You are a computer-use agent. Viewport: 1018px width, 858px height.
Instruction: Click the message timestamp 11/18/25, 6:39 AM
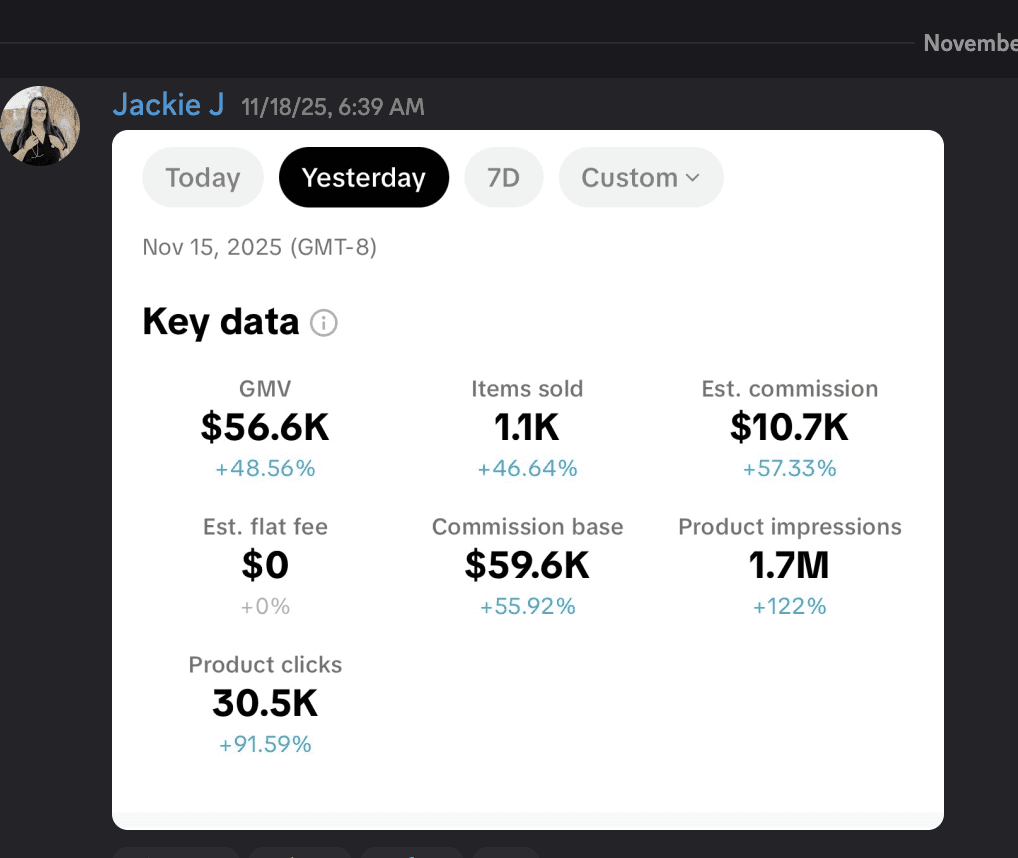333,106
